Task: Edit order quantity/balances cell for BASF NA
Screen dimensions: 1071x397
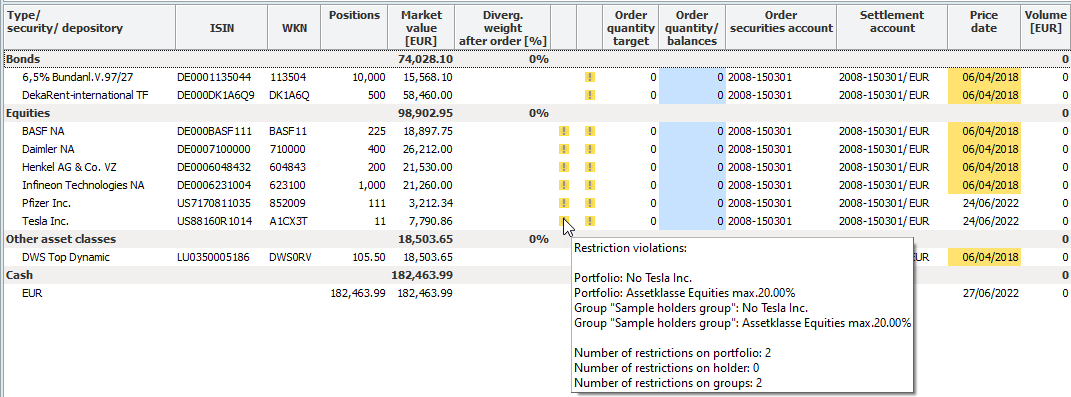Action: tap(692, 131)
